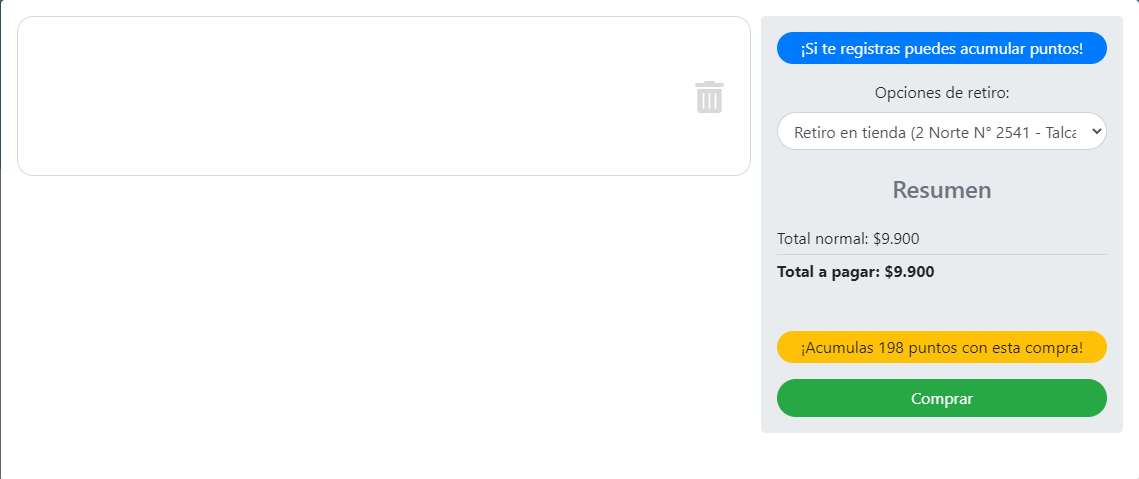Click blank grey space in the summary panel
The height and width of the screenshot is (479, 1139).
click(941, 306)
